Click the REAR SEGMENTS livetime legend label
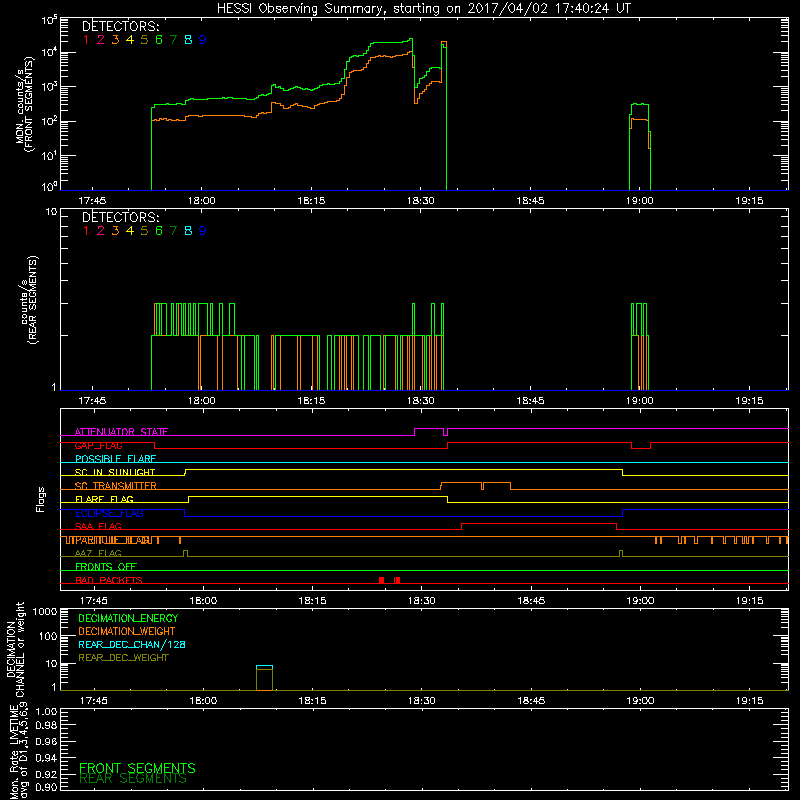The image size is (800, 800). [x=133, y=779]
